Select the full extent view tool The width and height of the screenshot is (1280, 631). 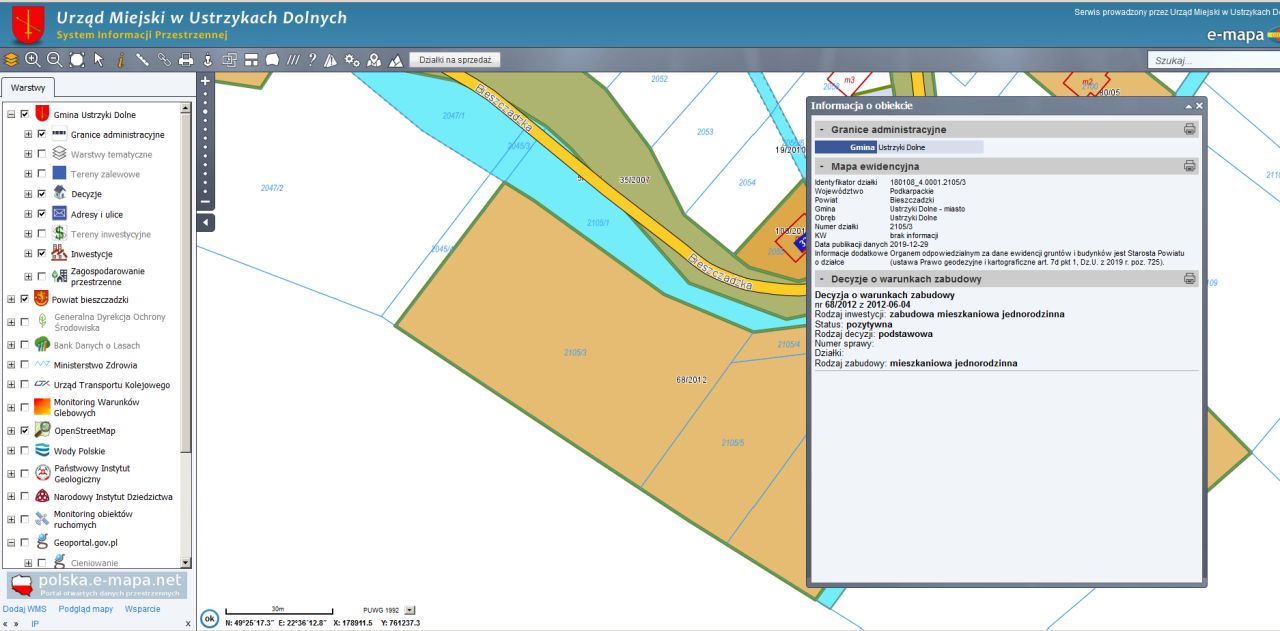[x=77, y=60]
